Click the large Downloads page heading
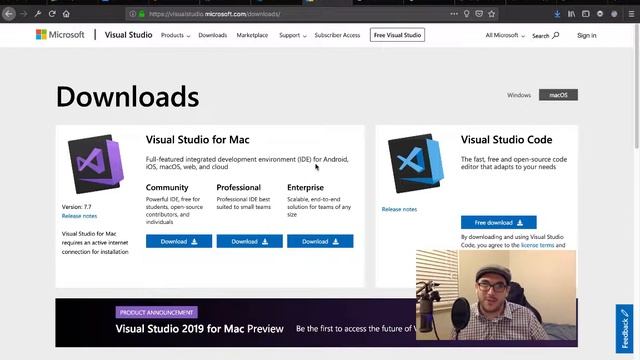The width and height of the screenshot is (640, 360). 127,97
